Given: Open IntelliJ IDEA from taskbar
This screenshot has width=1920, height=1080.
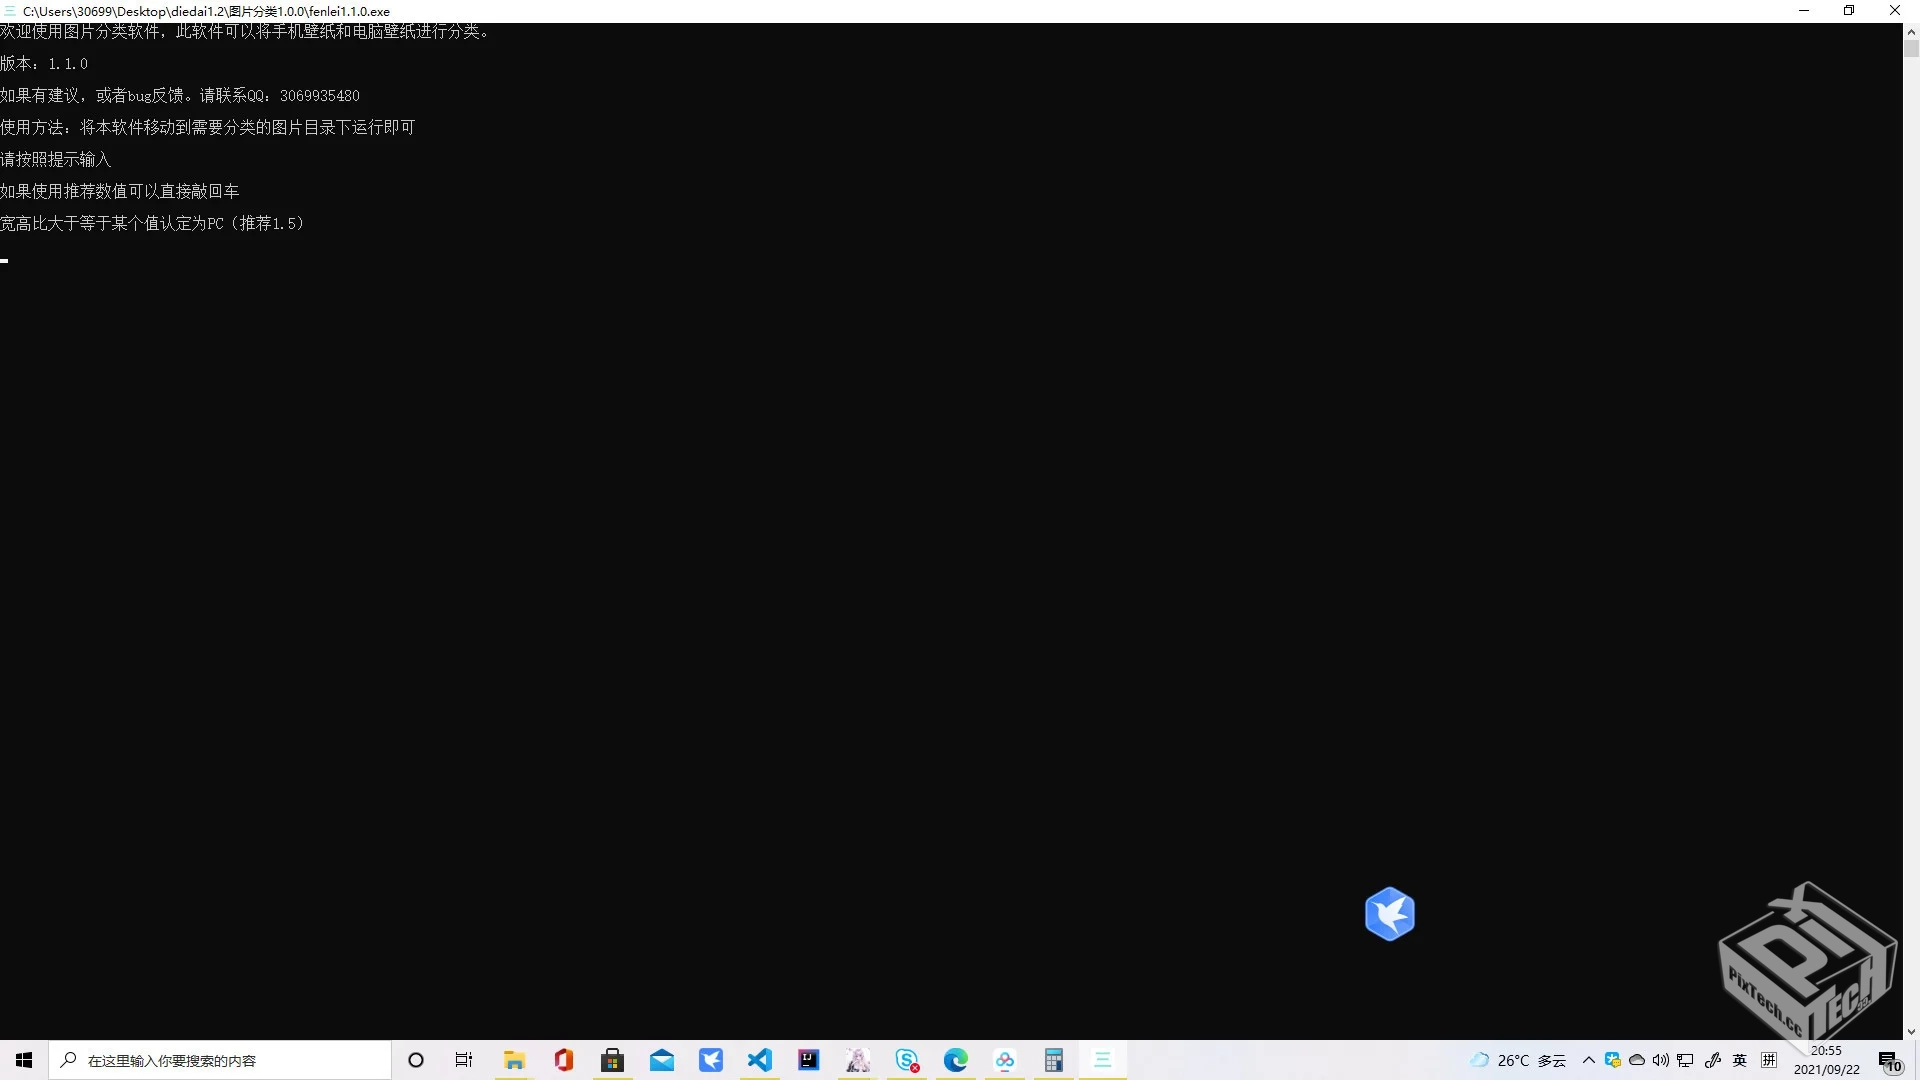Looking at the screenshot, I should coord(808,1060).
